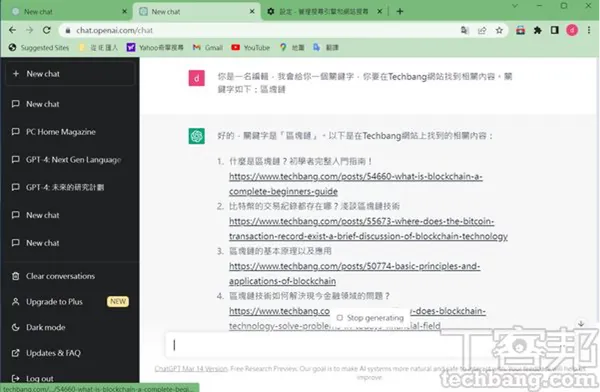Screen dimensions: 600x392
Task: Open the fourth techbang link about financial field
Action: click(357, 318)
